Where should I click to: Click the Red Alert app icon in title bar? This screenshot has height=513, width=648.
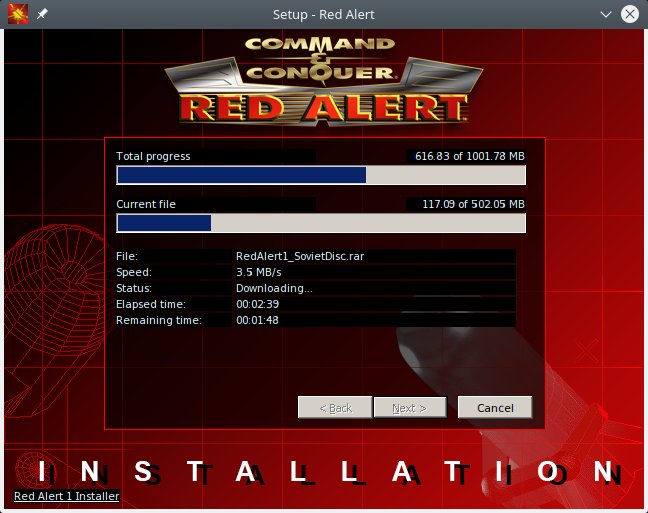[x=18, y=14]
